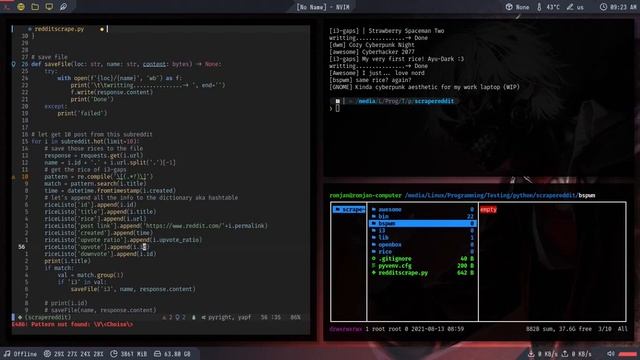
Task: Click ranger's 'ronjan@ronjan-computer' title text
Action: click(365, 196)
